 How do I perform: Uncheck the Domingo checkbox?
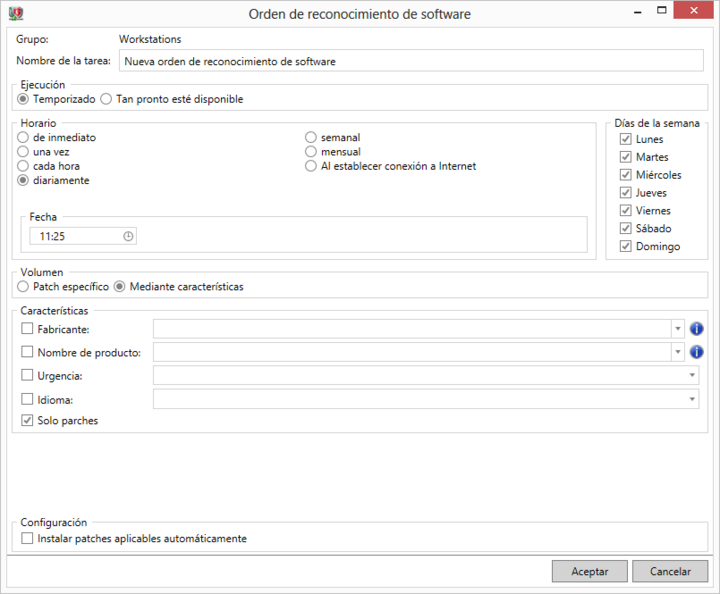625,246
